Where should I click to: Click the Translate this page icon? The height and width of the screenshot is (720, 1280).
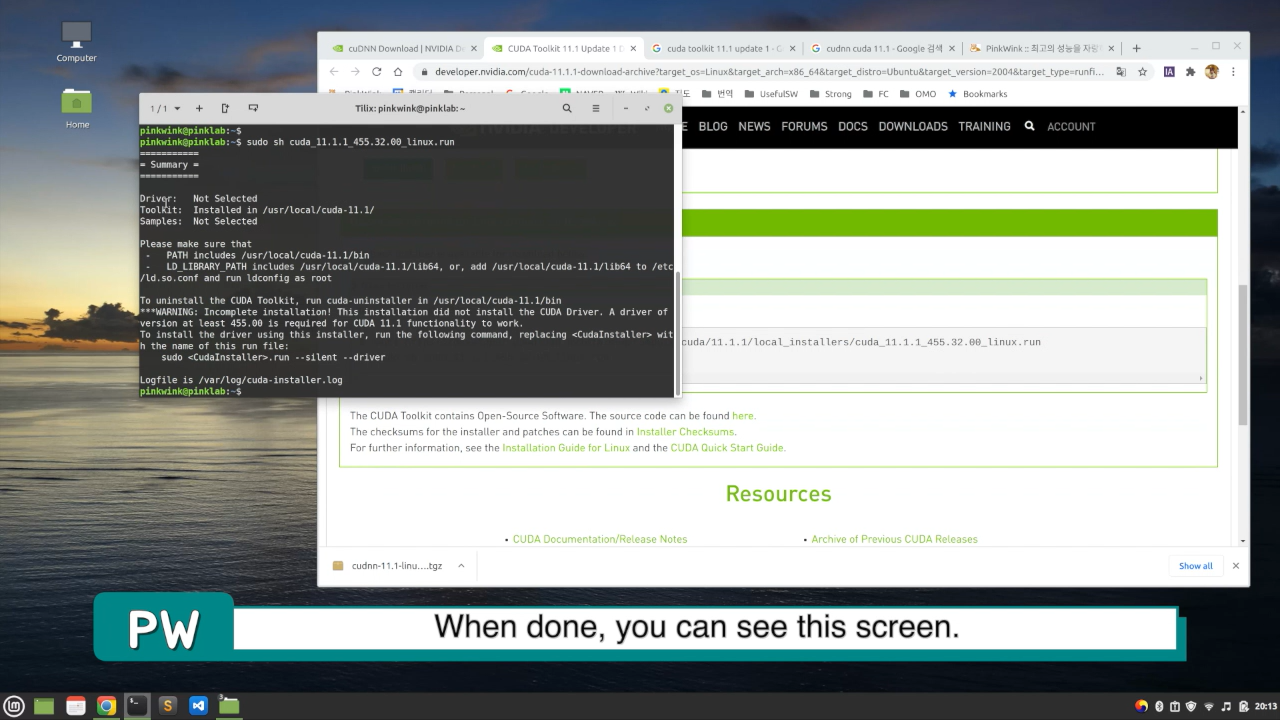(x=1121, y=72)
